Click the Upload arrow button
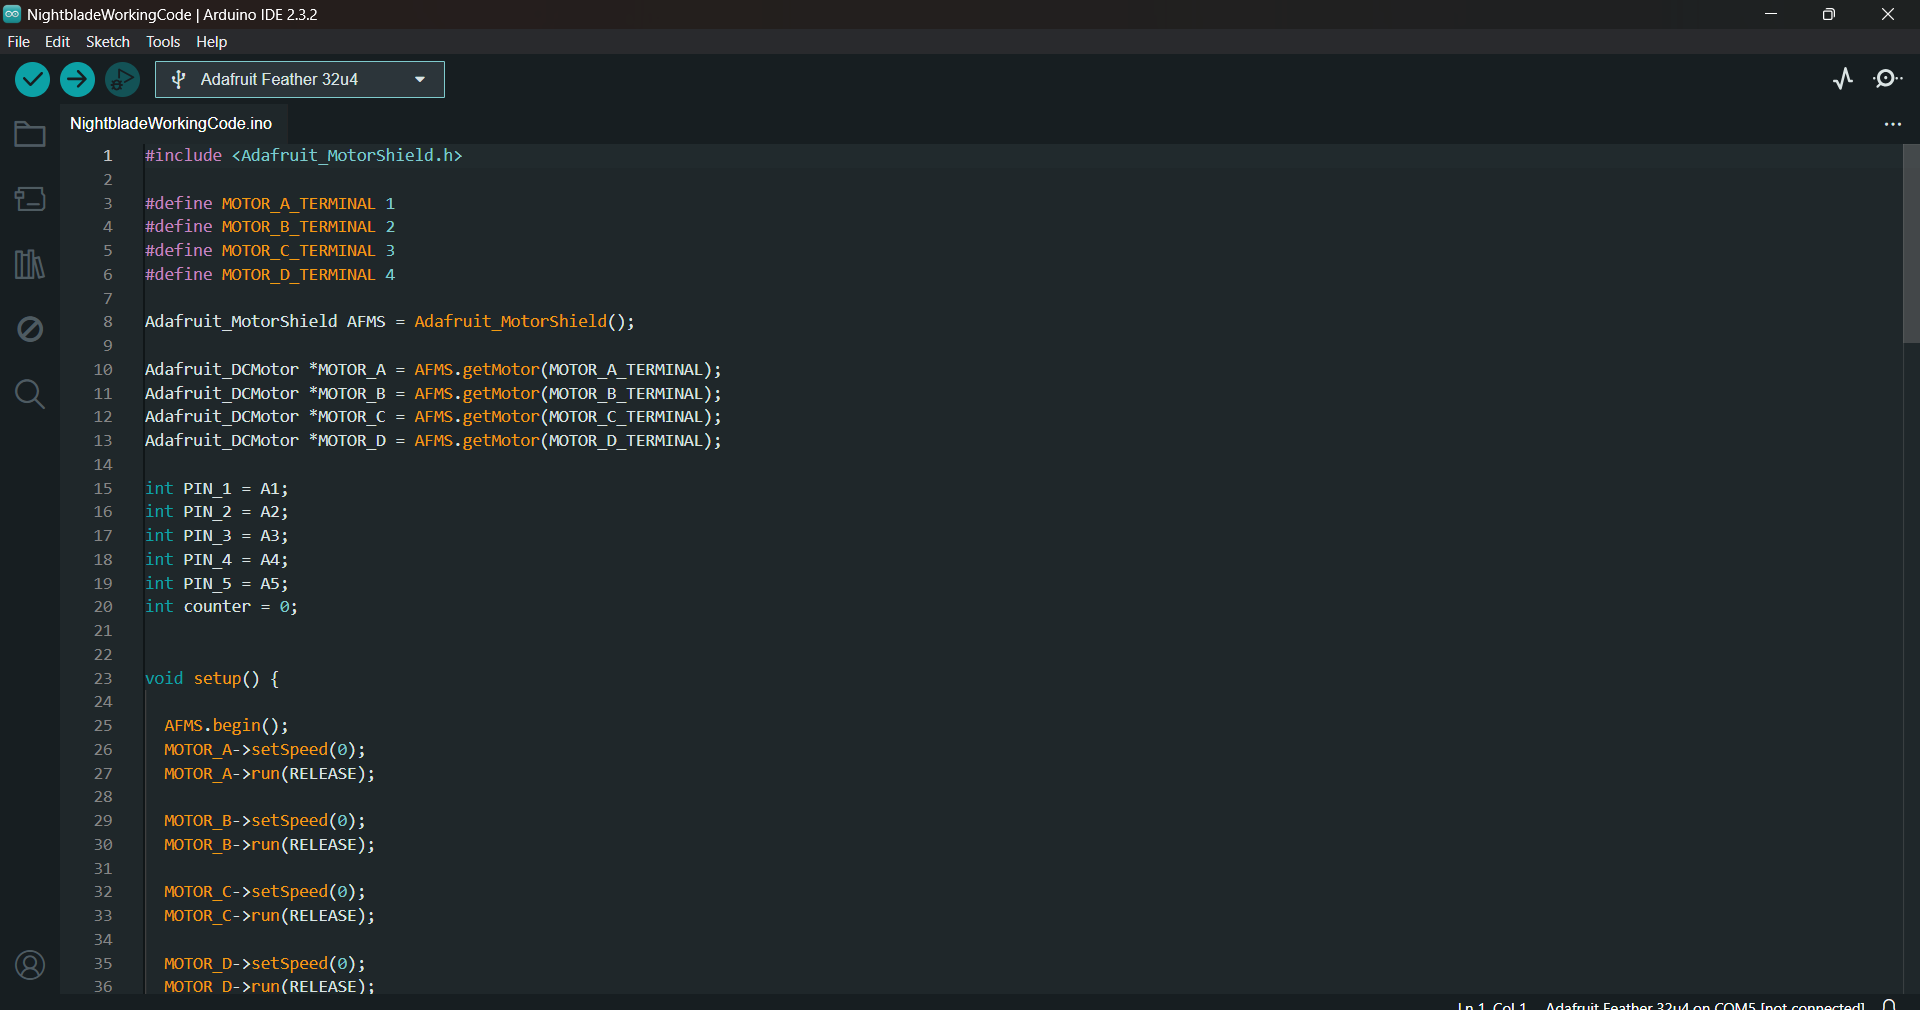 coord(77,79)
